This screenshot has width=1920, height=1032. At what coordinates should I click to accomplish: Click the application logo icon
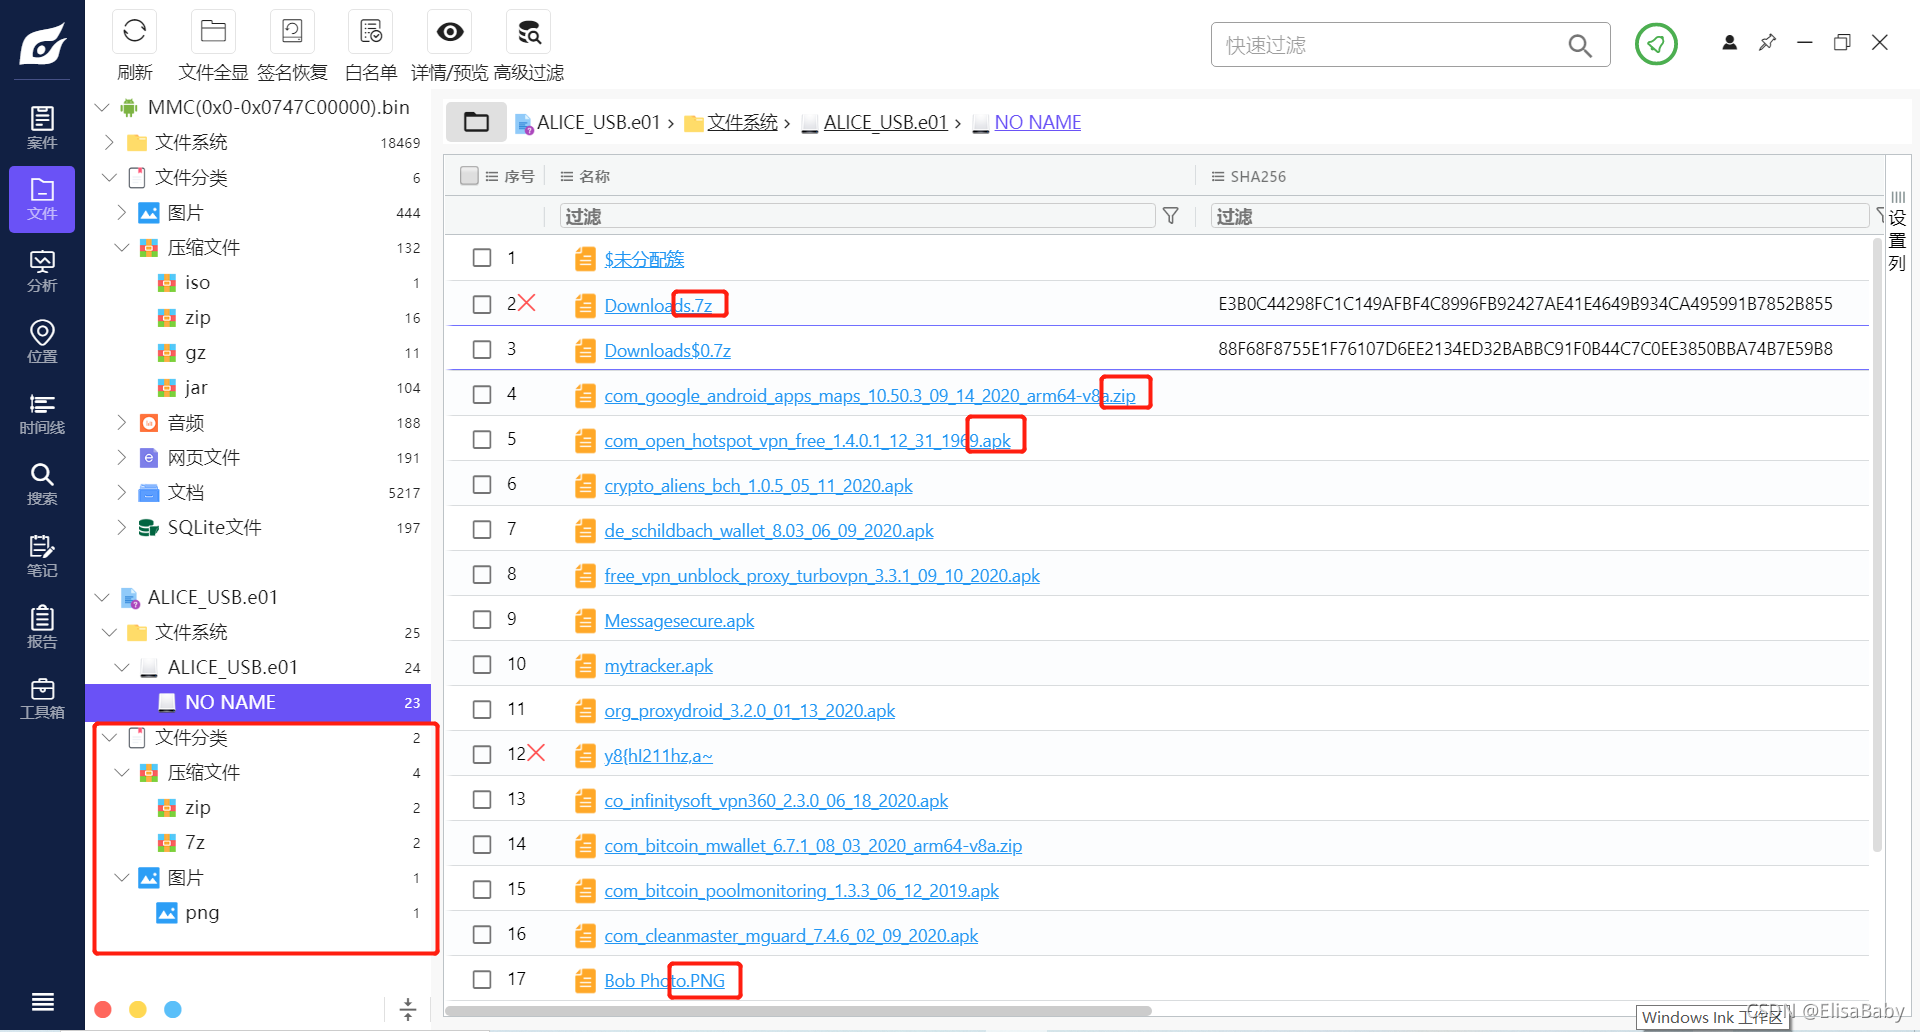tap(42, 43)
